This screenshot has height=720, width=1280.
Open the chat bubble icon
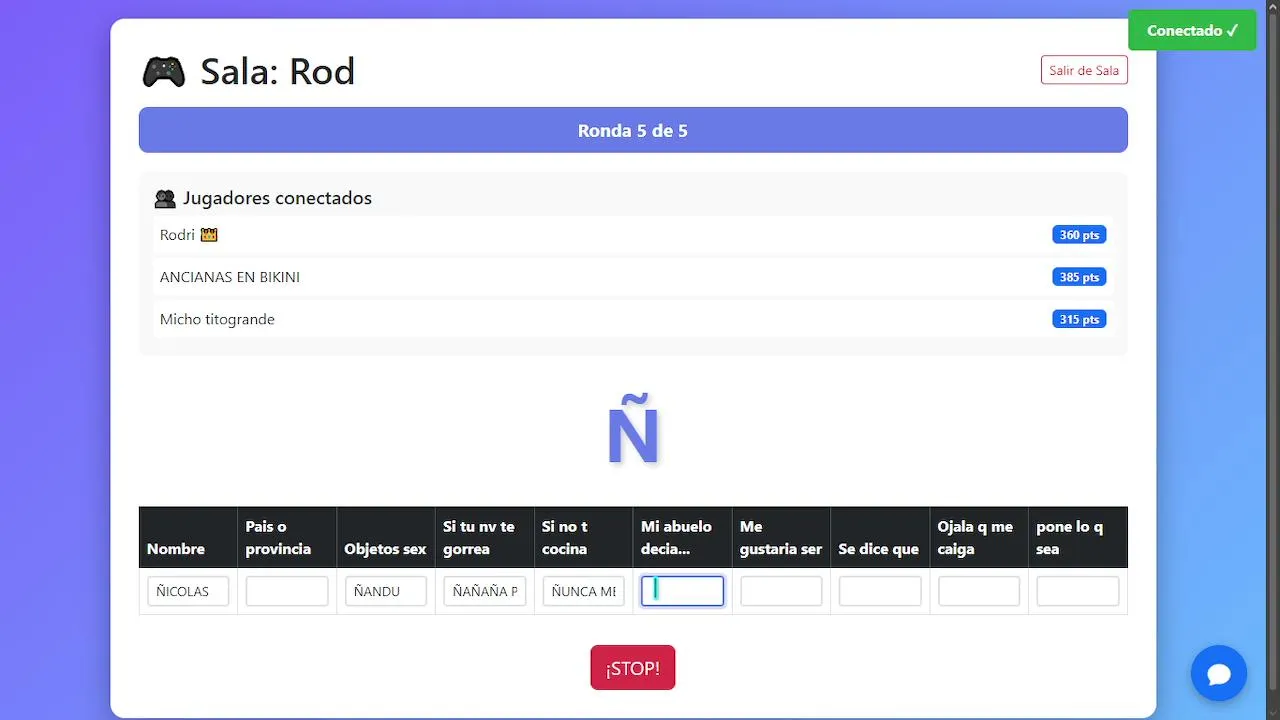tap(1218, 673)
